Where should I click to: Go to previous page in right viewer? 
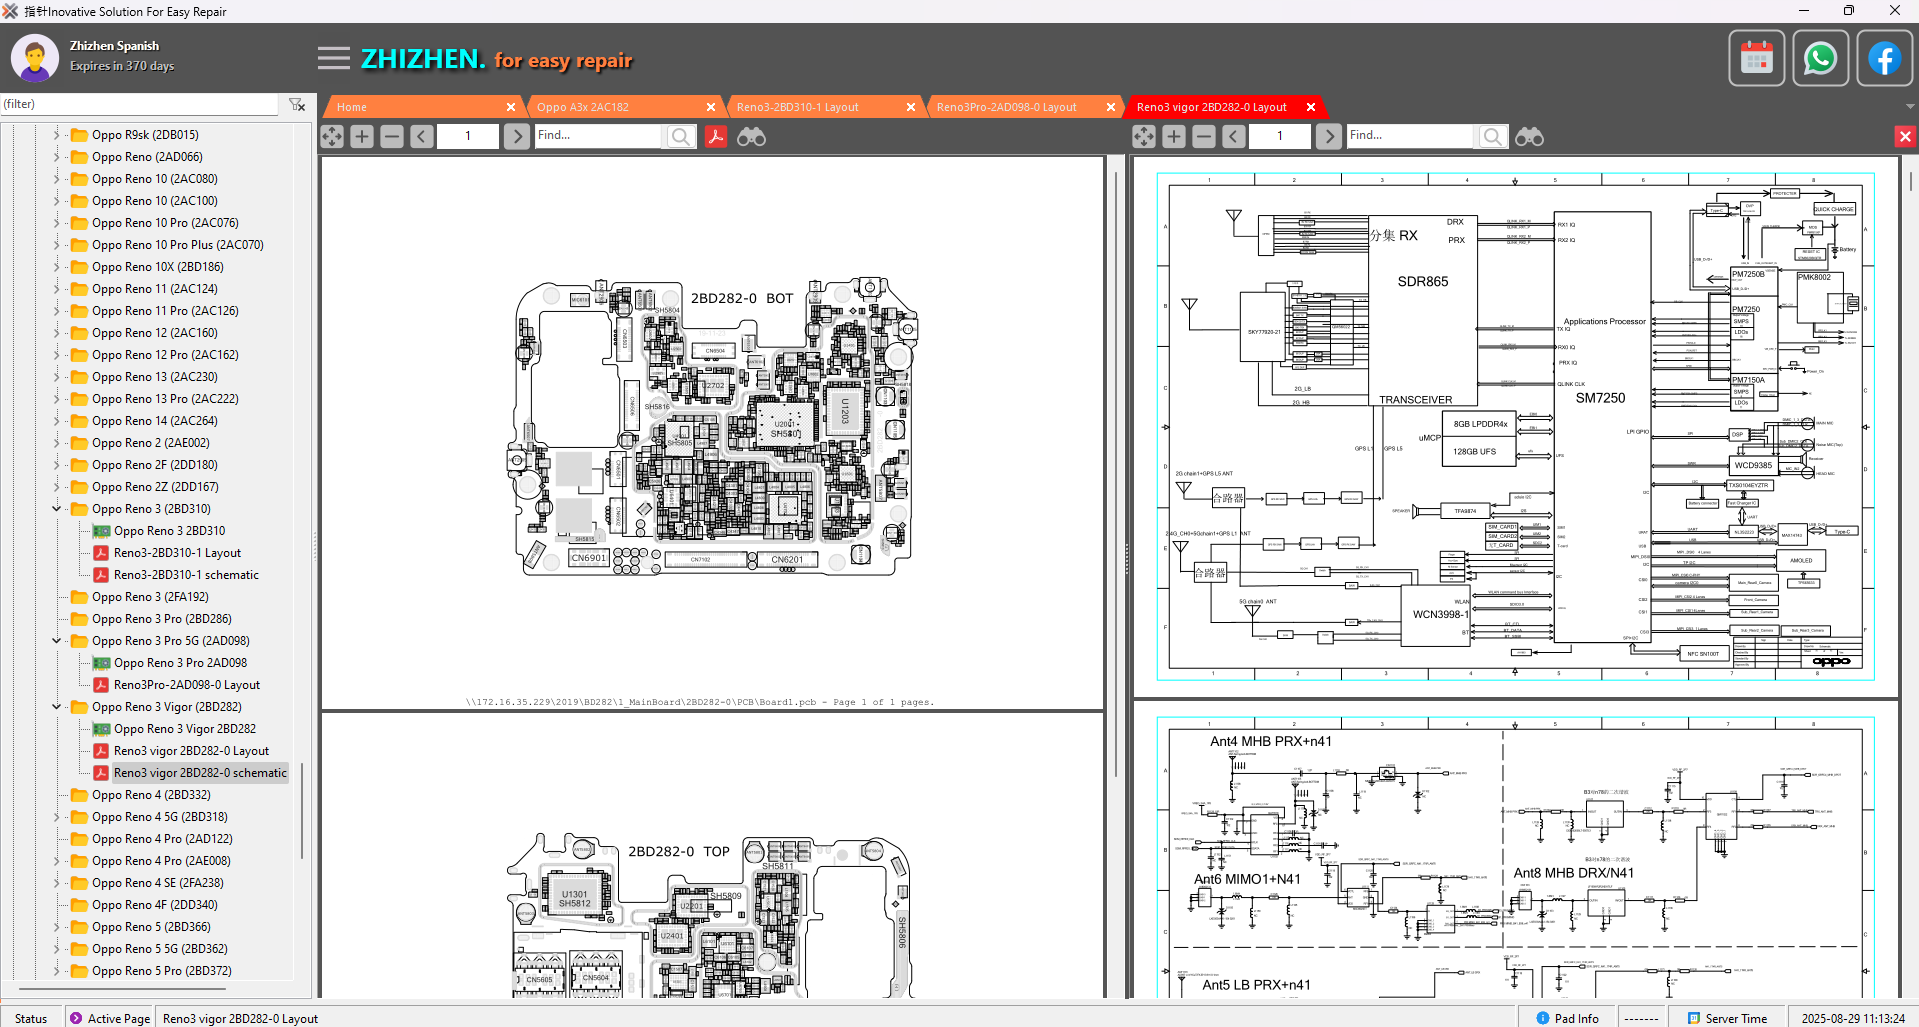point(1234,136)
